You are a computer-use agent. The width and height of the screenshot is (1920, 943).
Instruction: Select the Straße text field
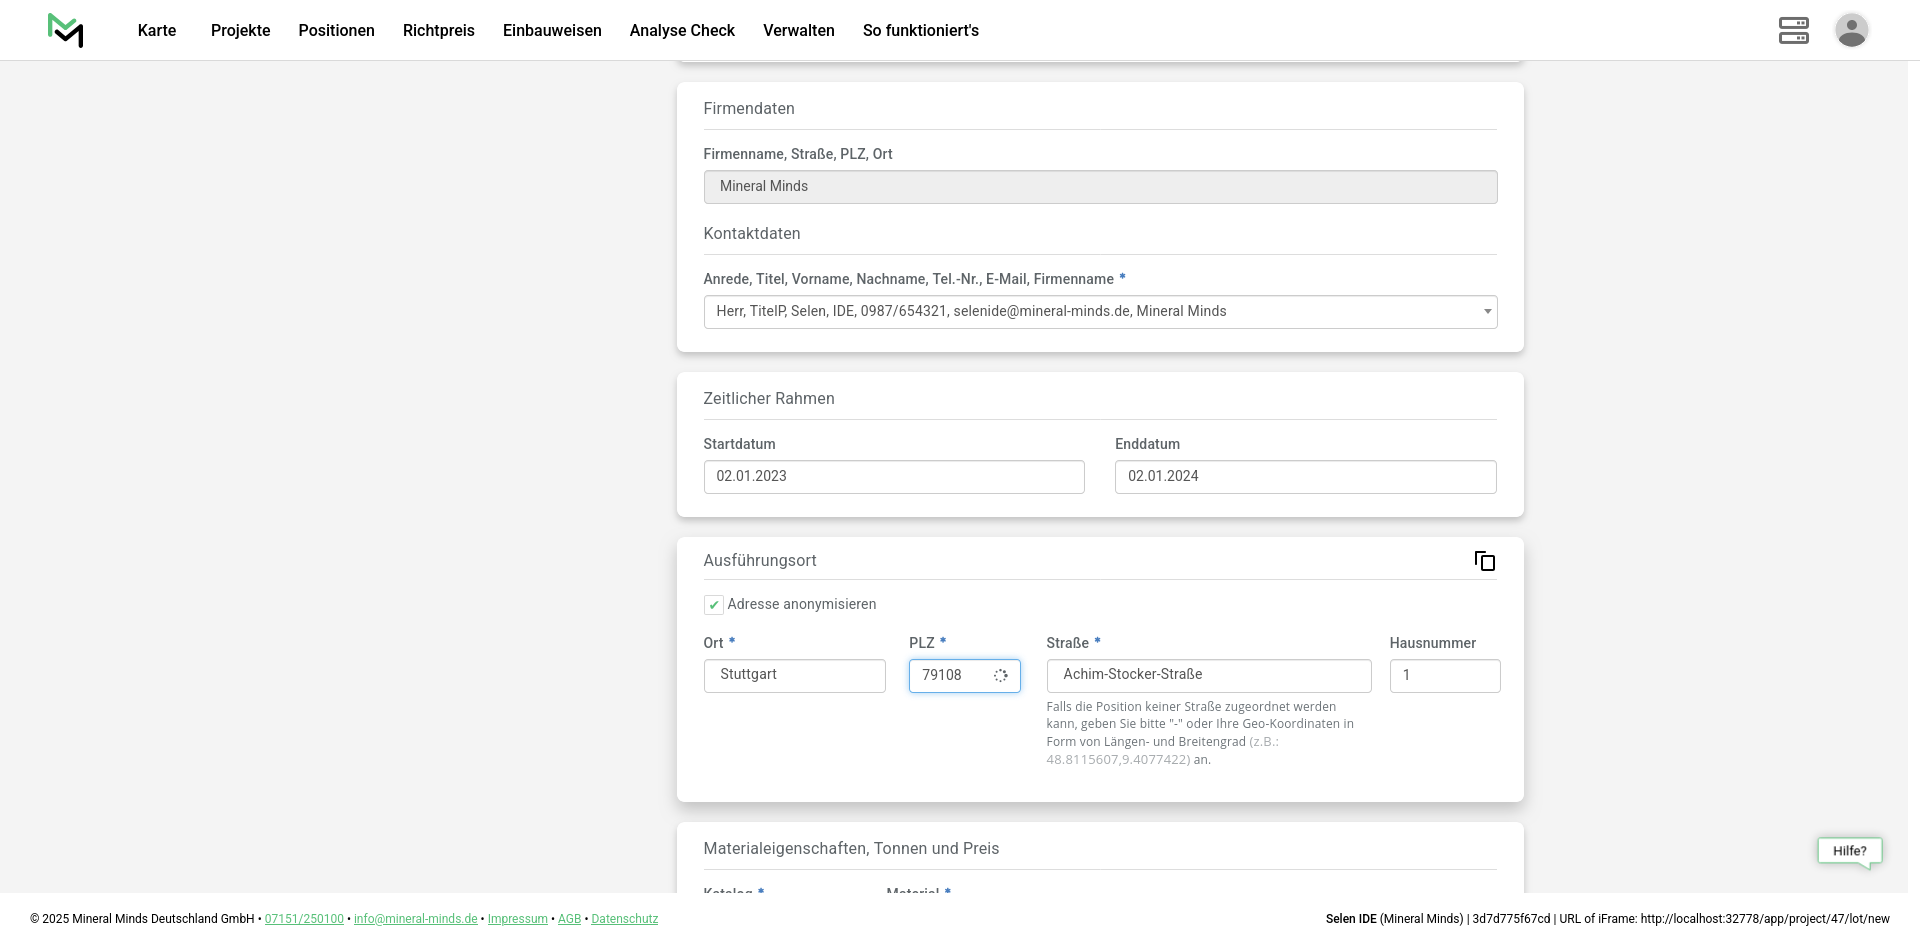click(x=1208, y=676)
